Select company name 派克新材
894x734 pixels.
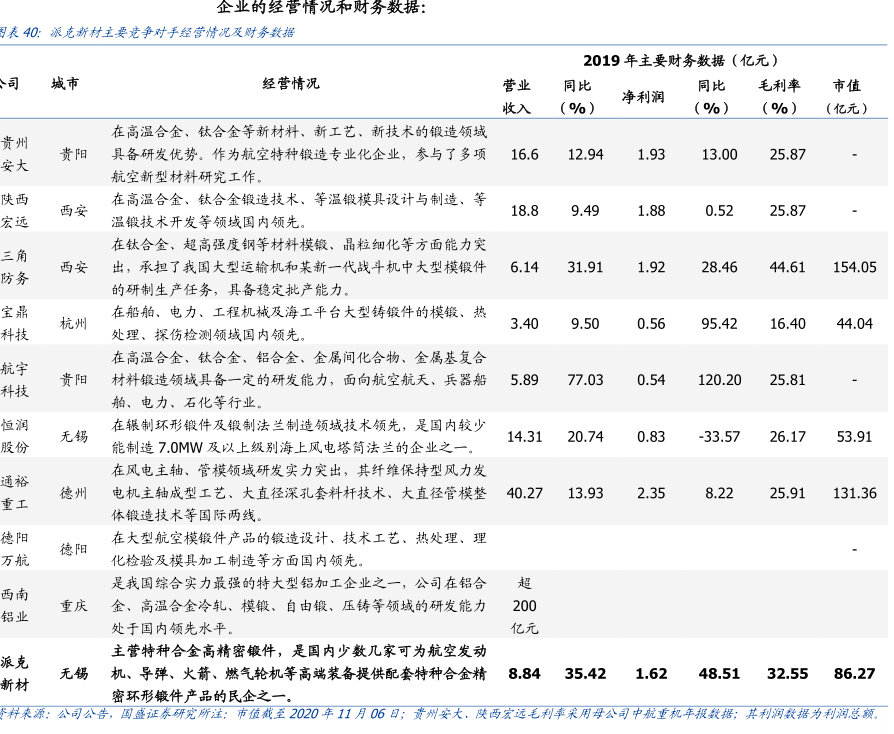[14, 674]
